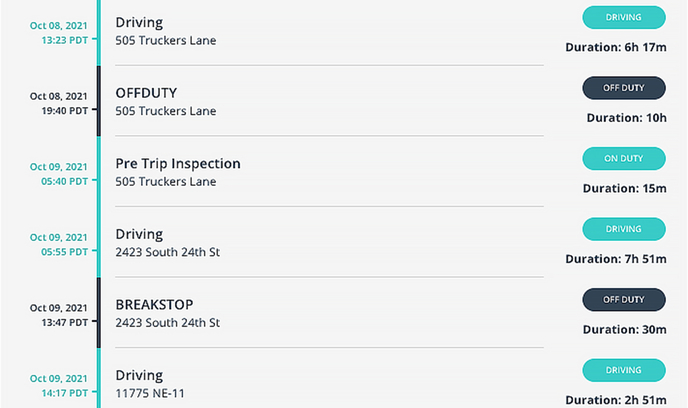Viewport: 688px width, 408px height.
Task: Click the DRIVING badge with 7h 51m duration
Action: (624, 229)
